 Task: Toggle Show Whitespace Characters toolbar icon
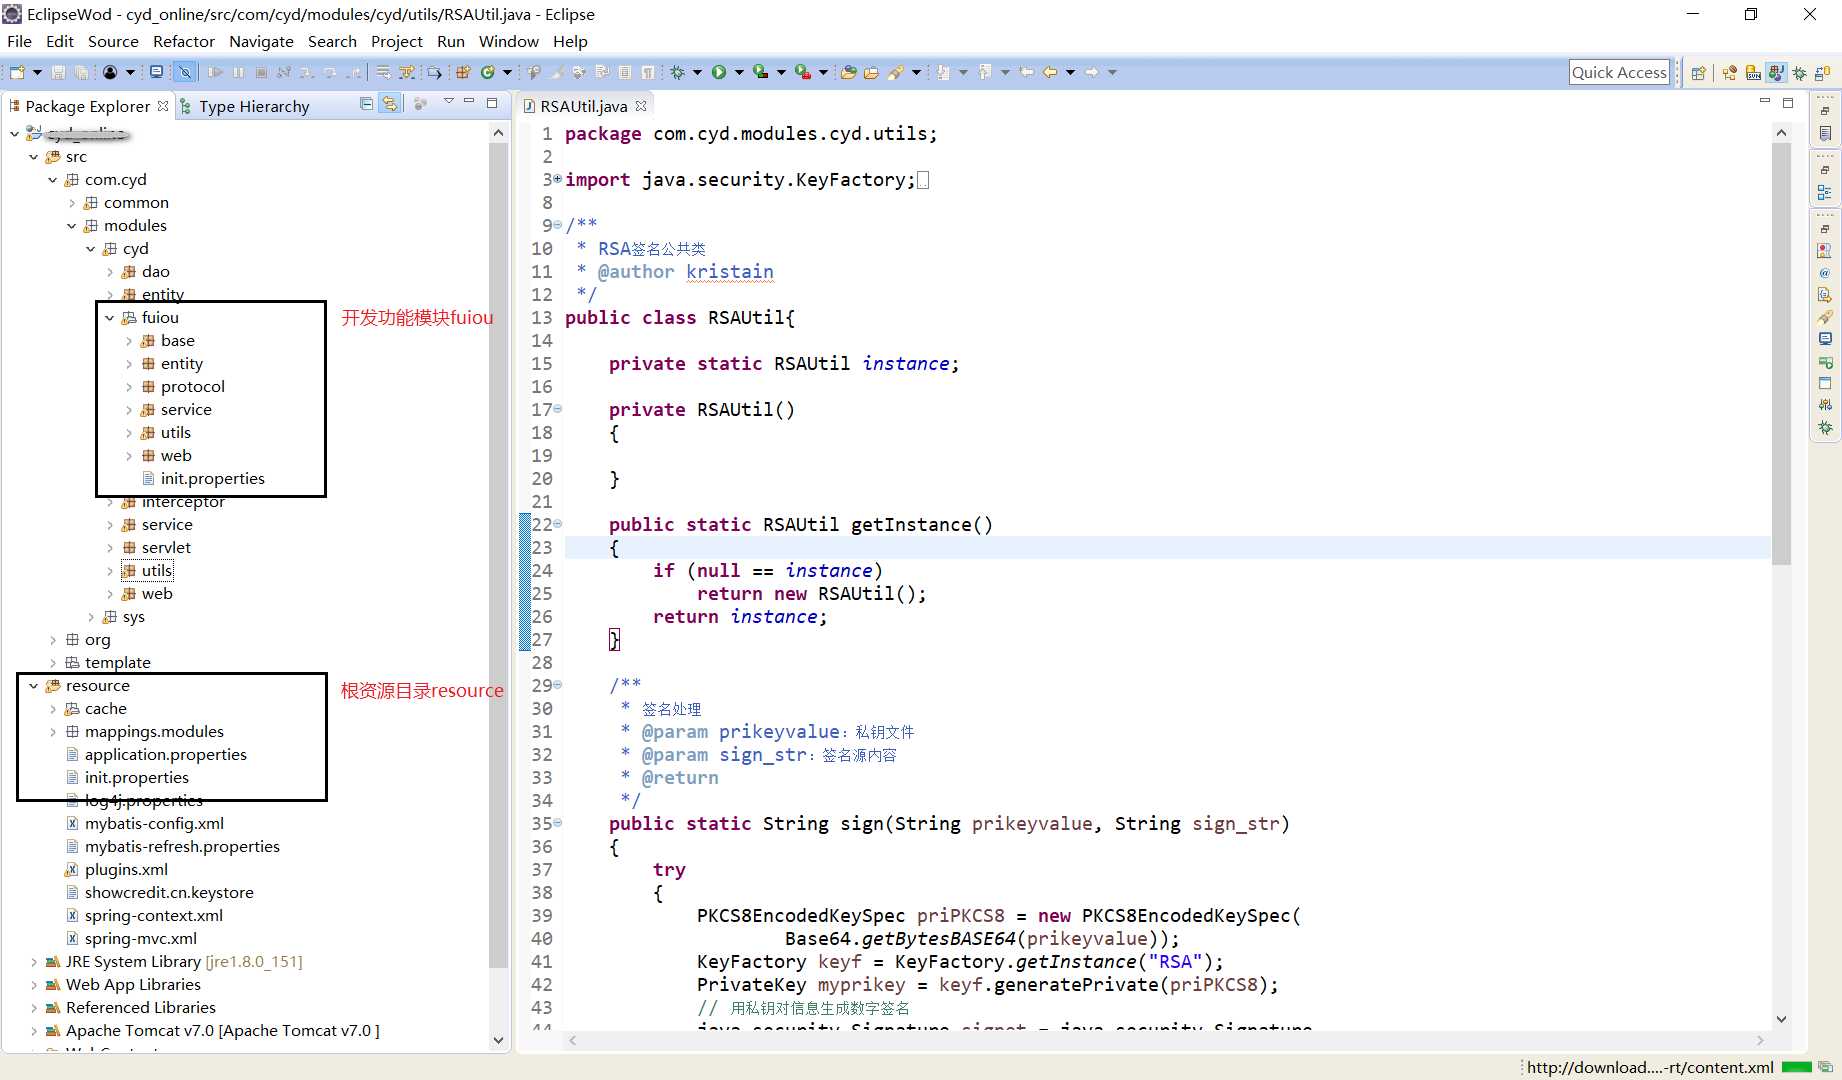[648, 72]
